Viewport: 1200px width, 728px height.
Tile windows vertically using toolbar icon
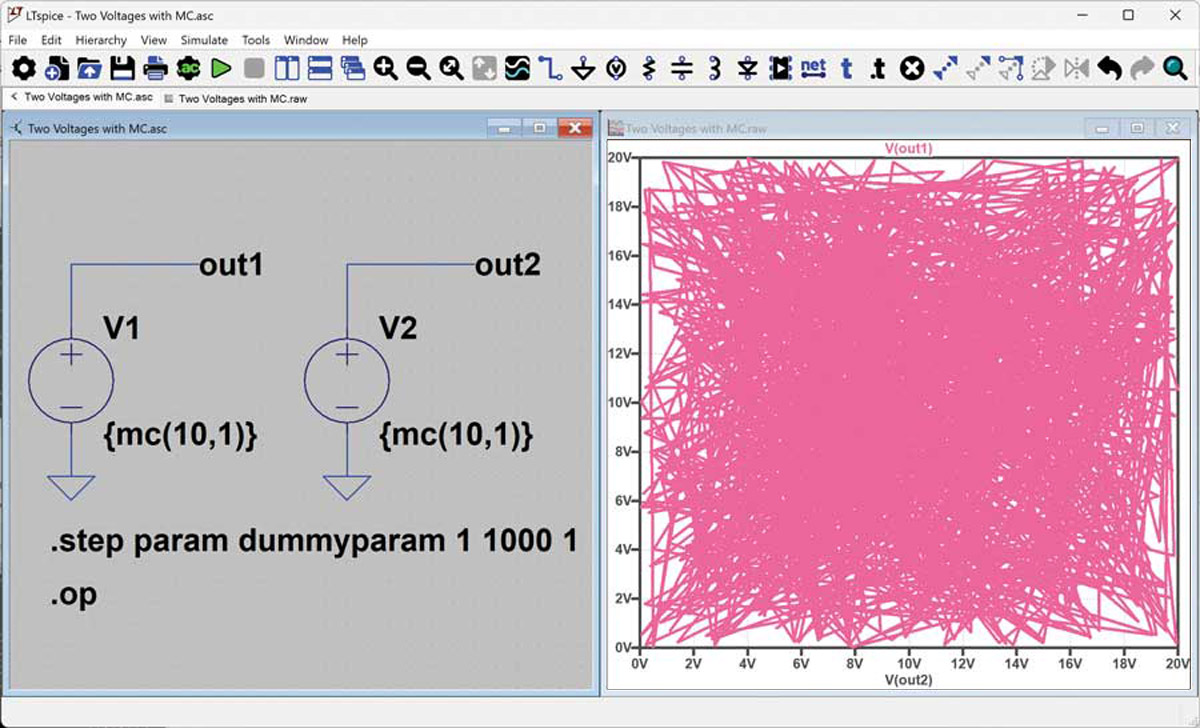287,68
